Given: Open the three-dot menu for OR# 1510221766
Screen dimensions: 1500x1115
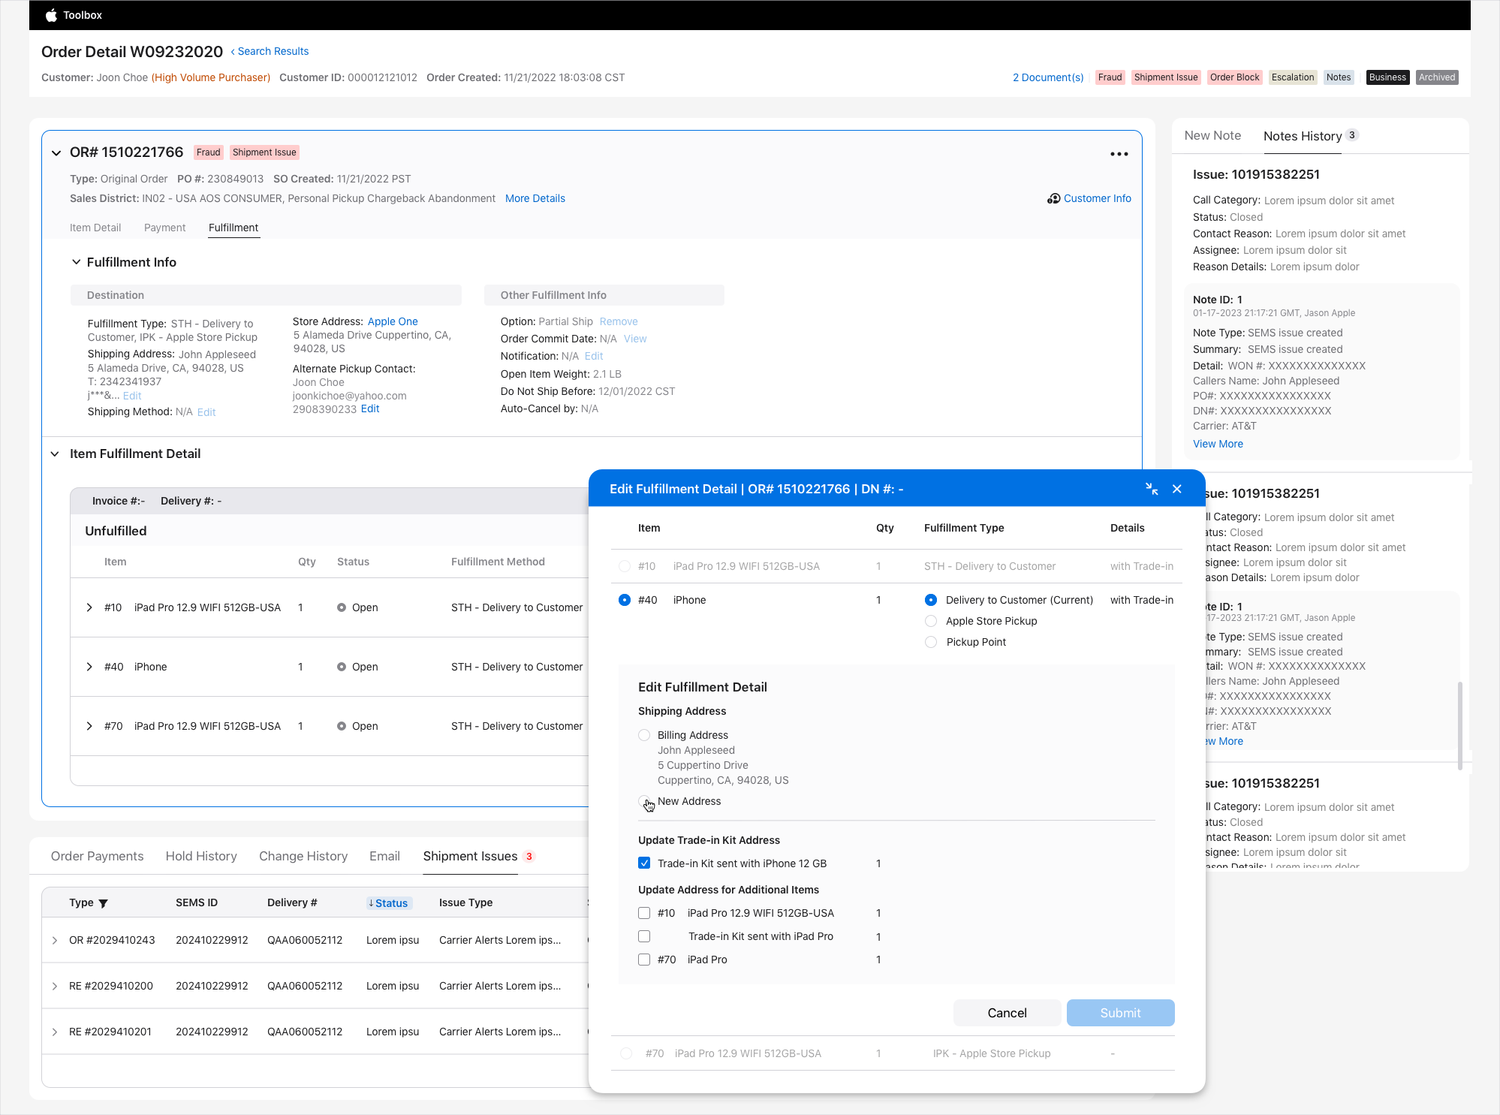Looking at the screenshot, I should click(1119, 154).
